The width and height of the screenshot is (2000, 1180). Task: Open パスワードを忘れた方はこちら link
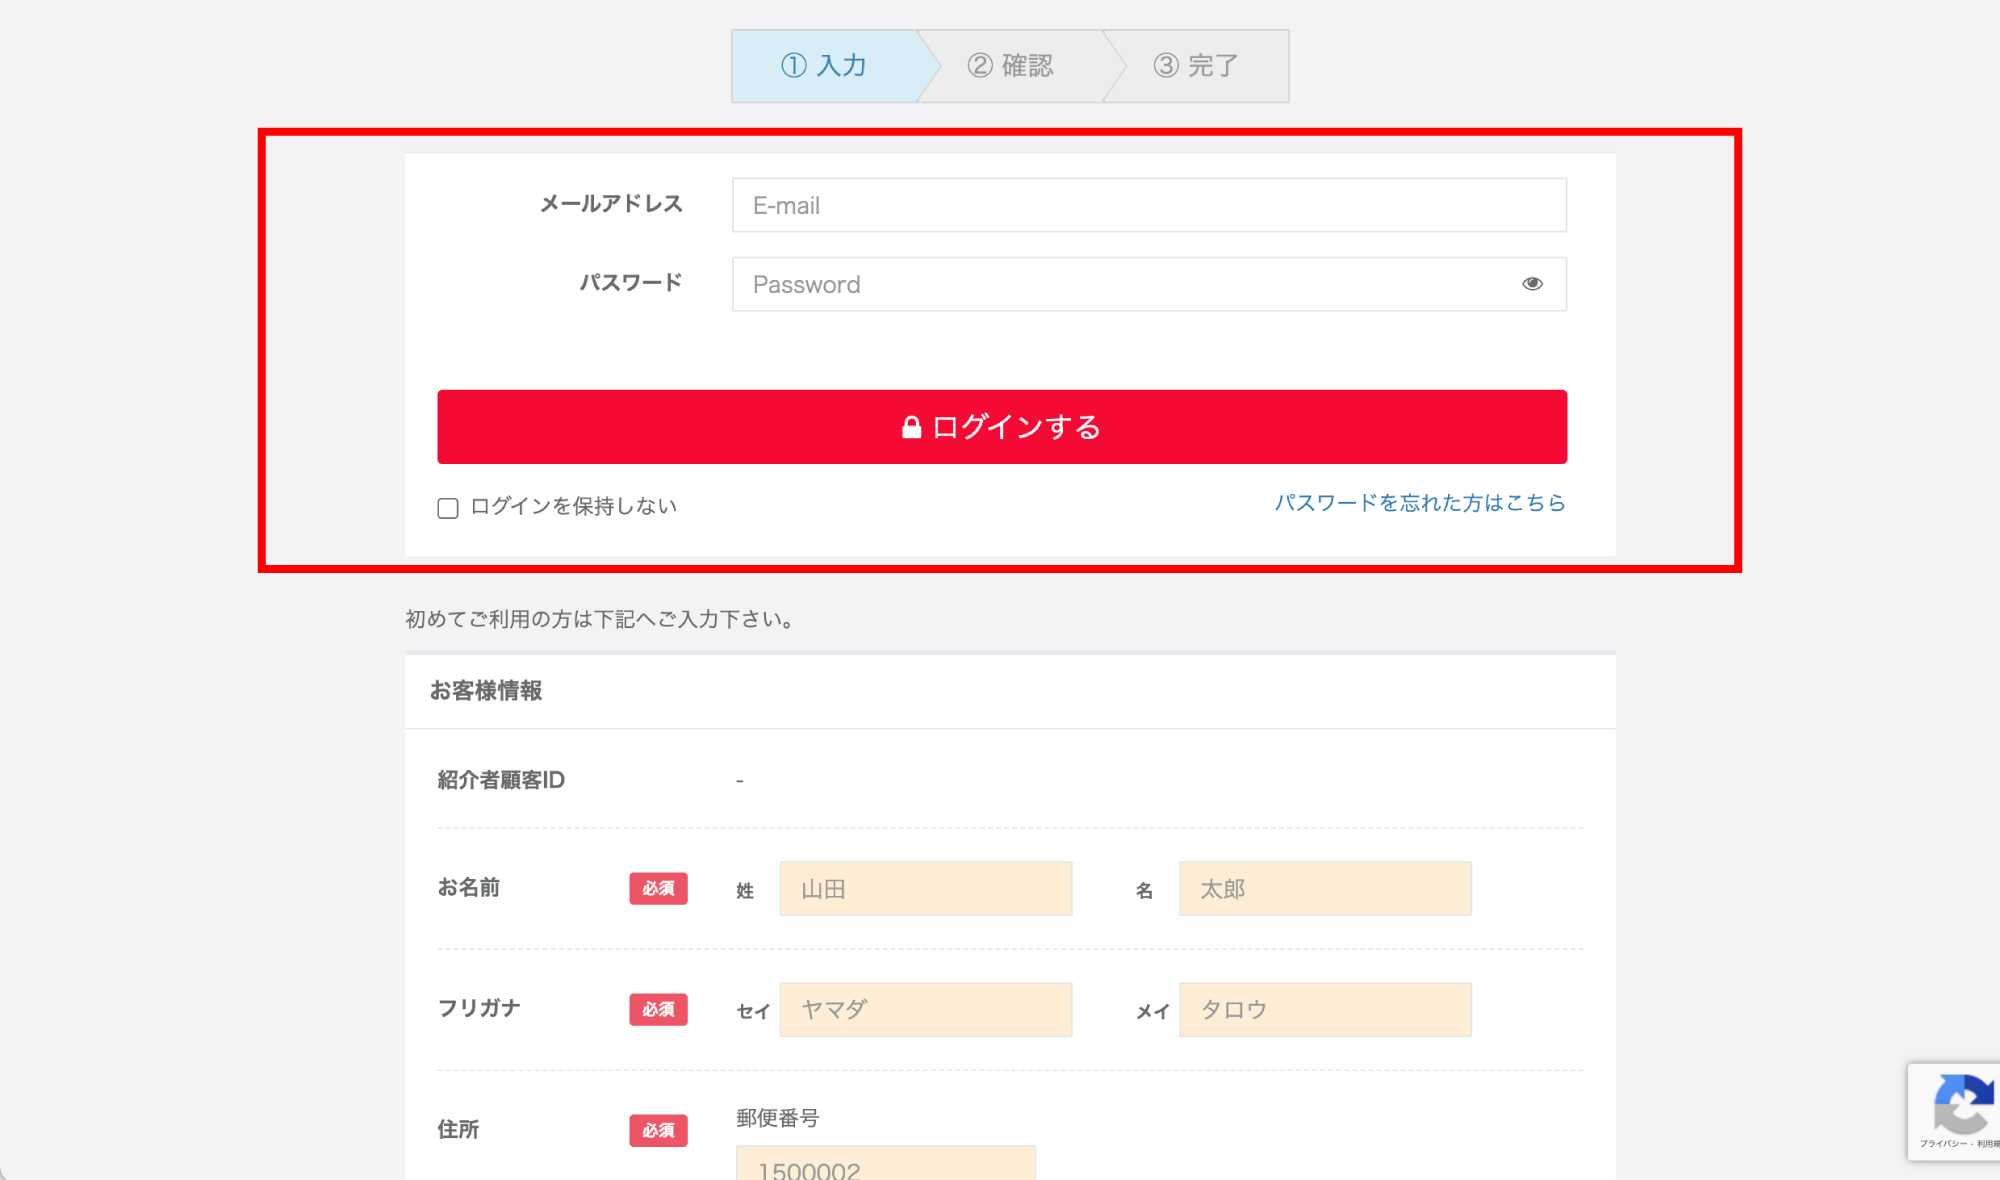[1420, 503]
